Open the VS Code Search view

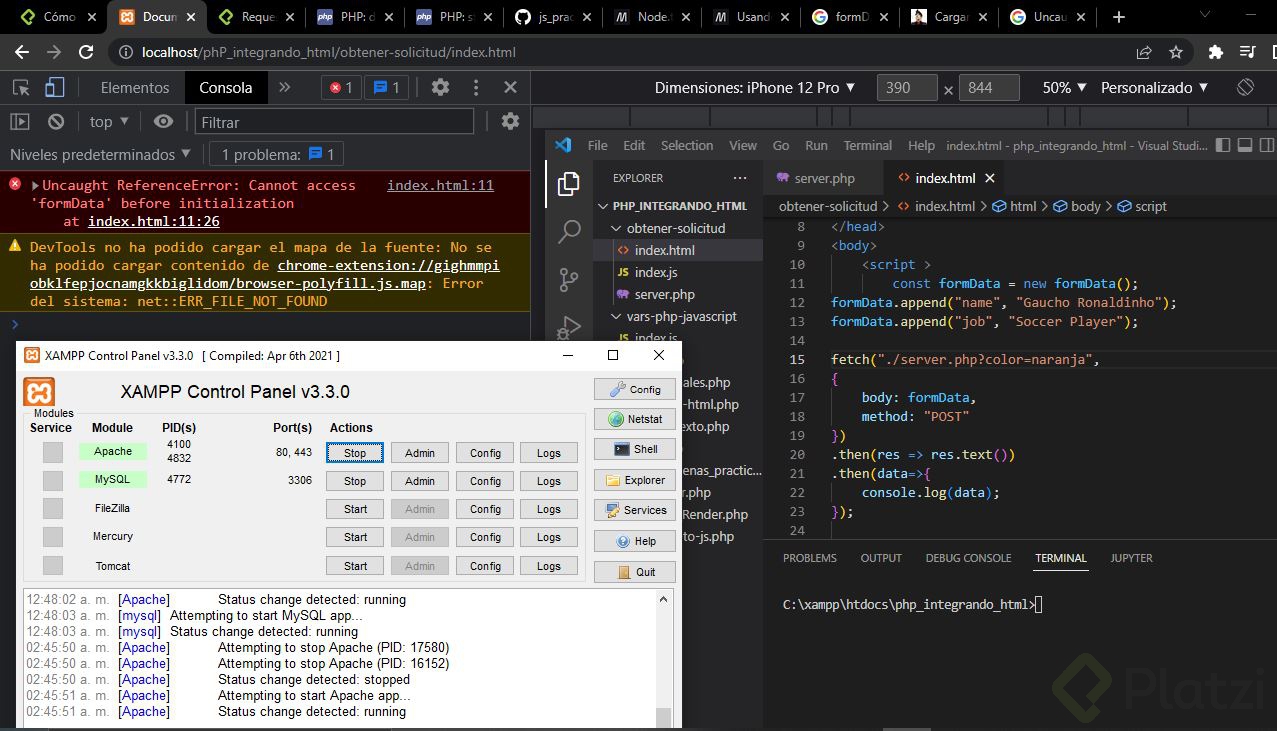569,232
